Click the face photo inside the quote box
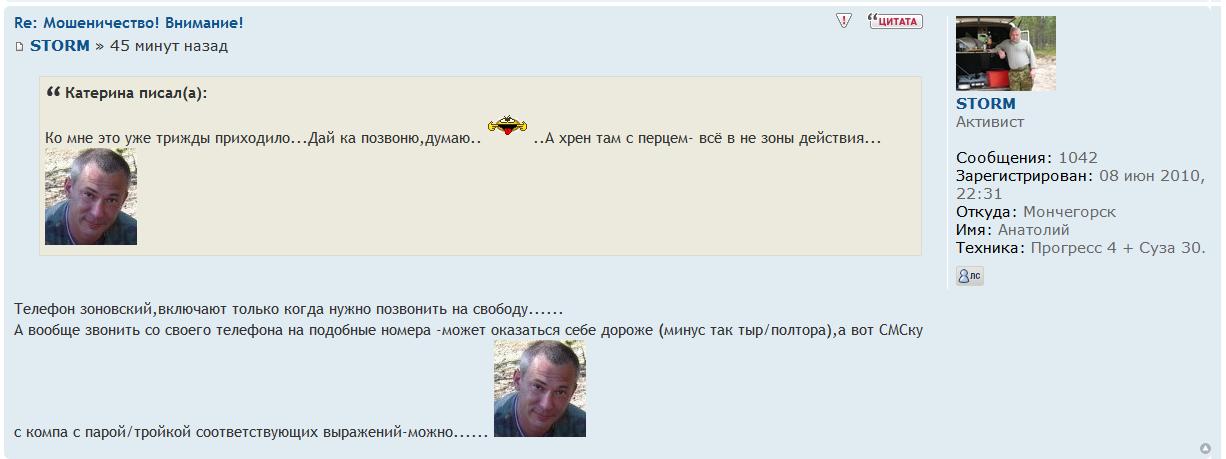 pyautogui.click(x=91, y=197)
